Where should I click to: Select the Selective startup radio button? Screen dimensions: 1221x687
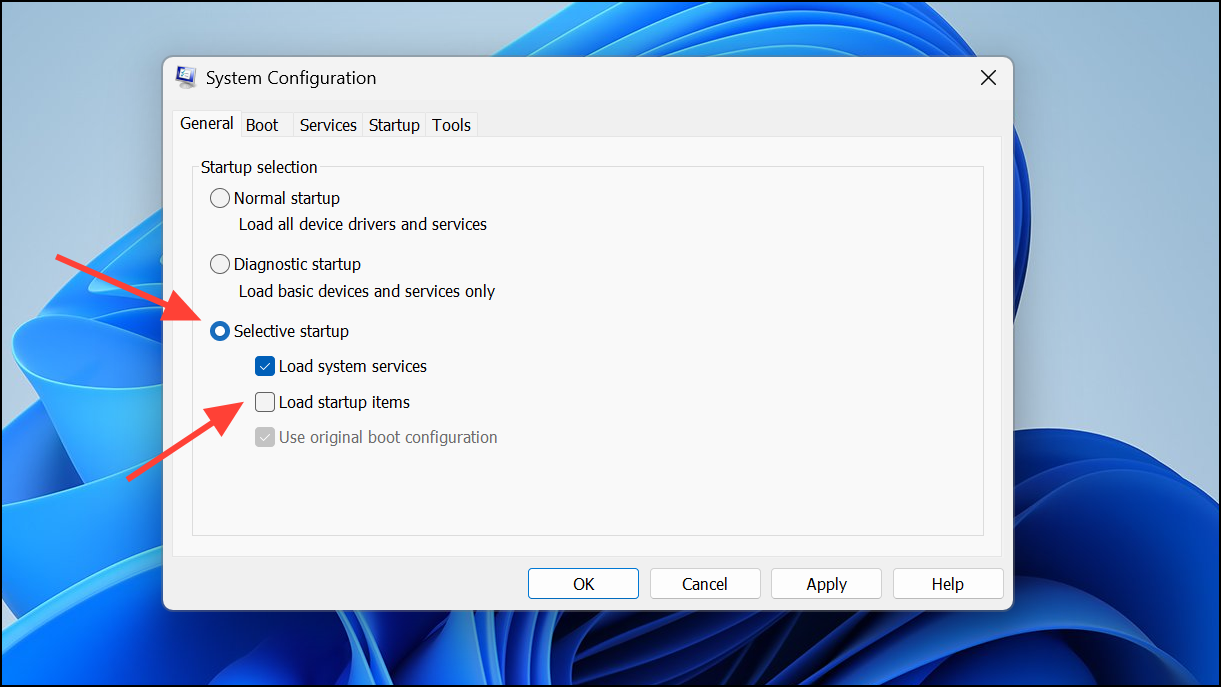click(220, 331)
